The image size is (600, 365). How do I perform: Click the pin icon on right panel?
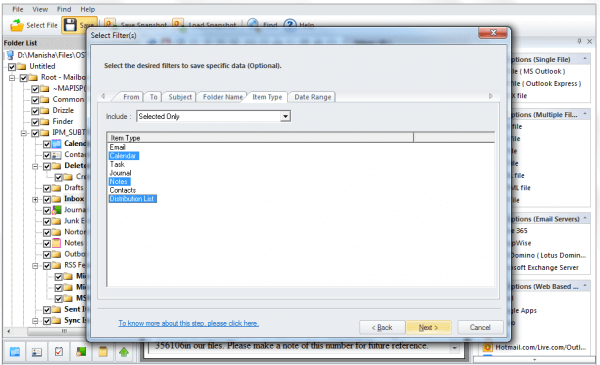579,41
